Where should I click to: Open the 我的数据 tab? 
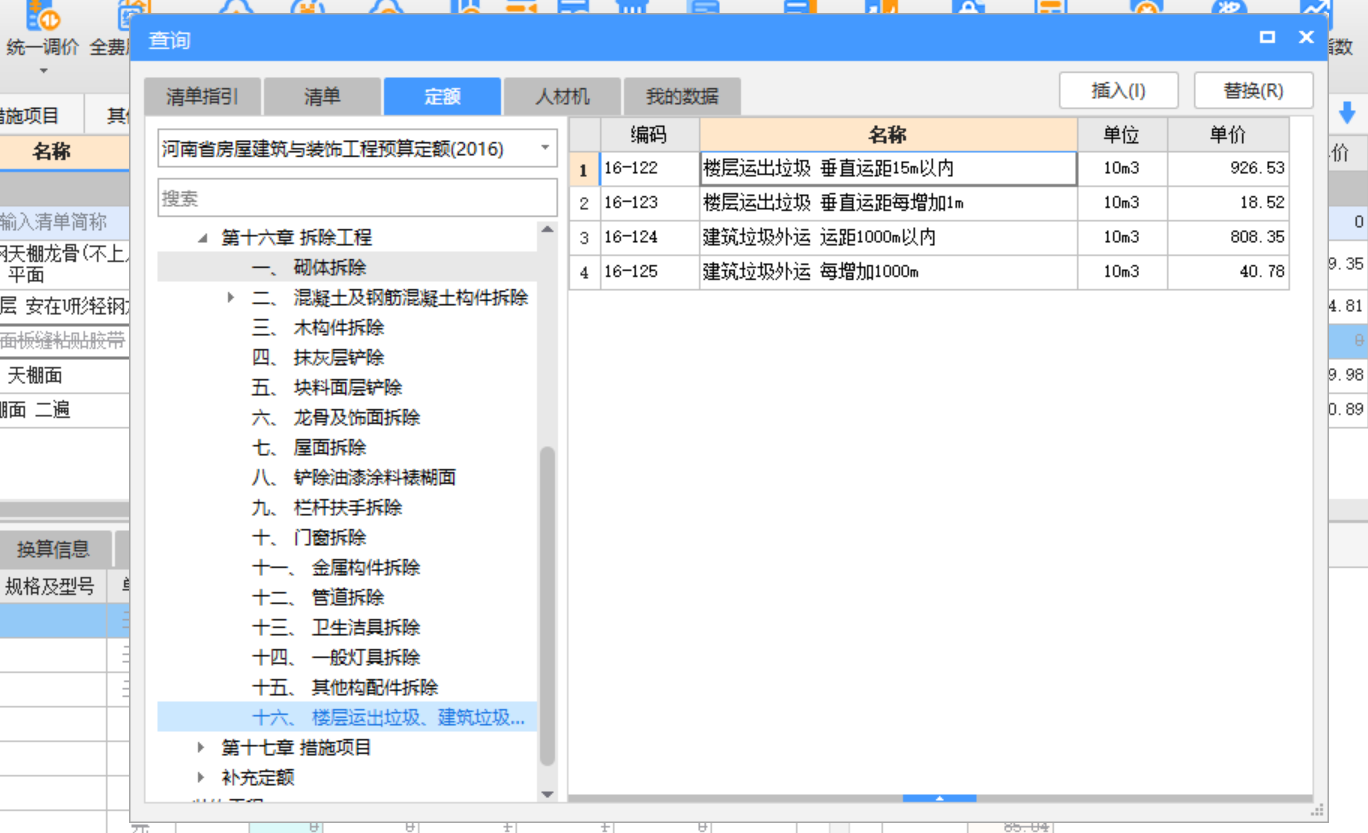click(x=682, y=96)
